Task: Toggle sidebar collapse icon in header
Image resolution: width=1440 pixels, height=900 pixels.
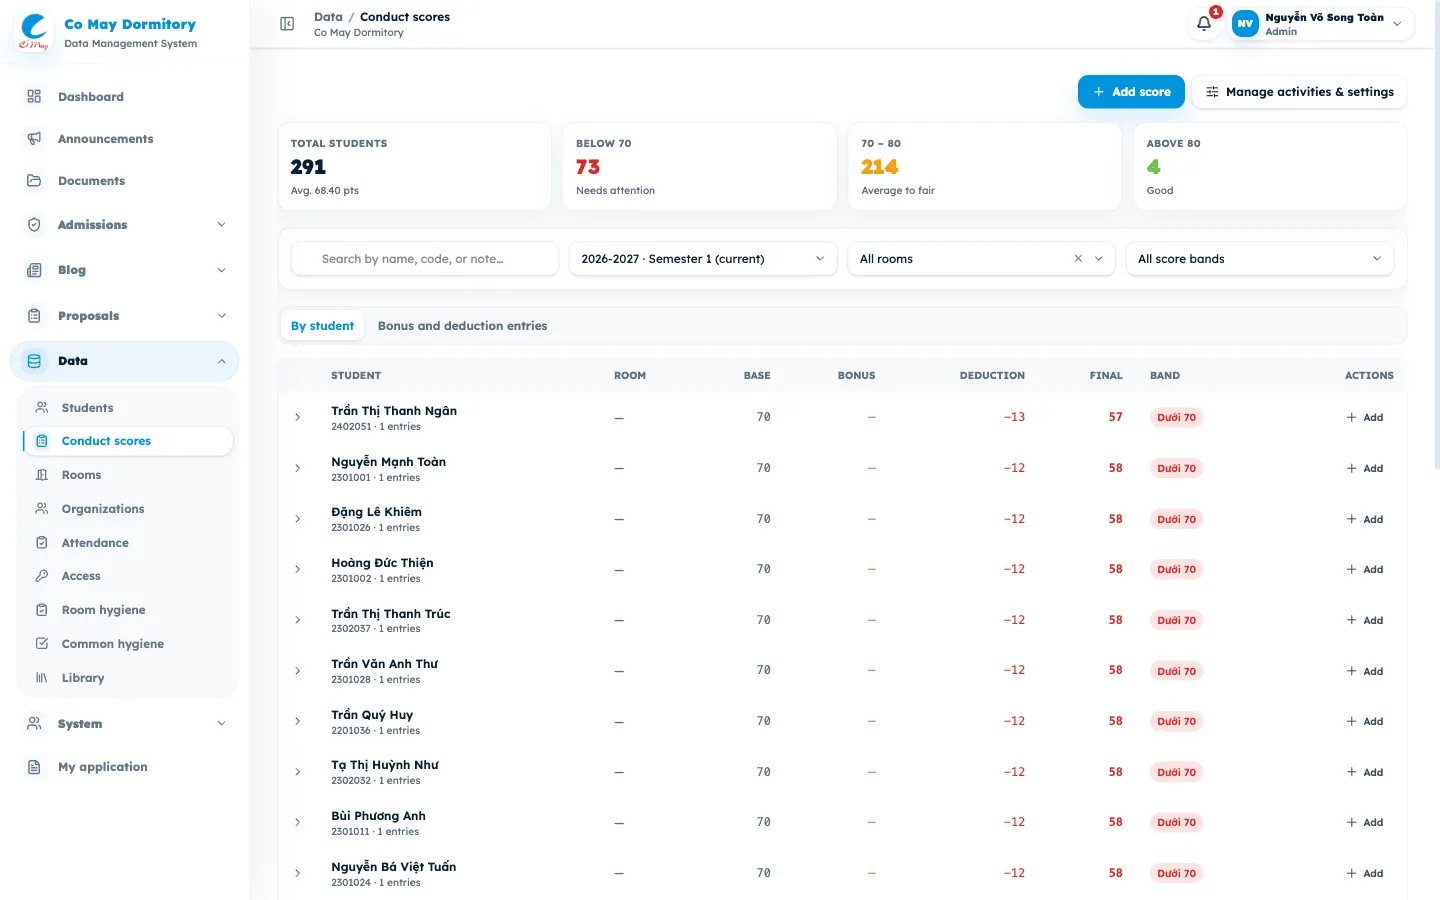Action: tap(287, 24)
